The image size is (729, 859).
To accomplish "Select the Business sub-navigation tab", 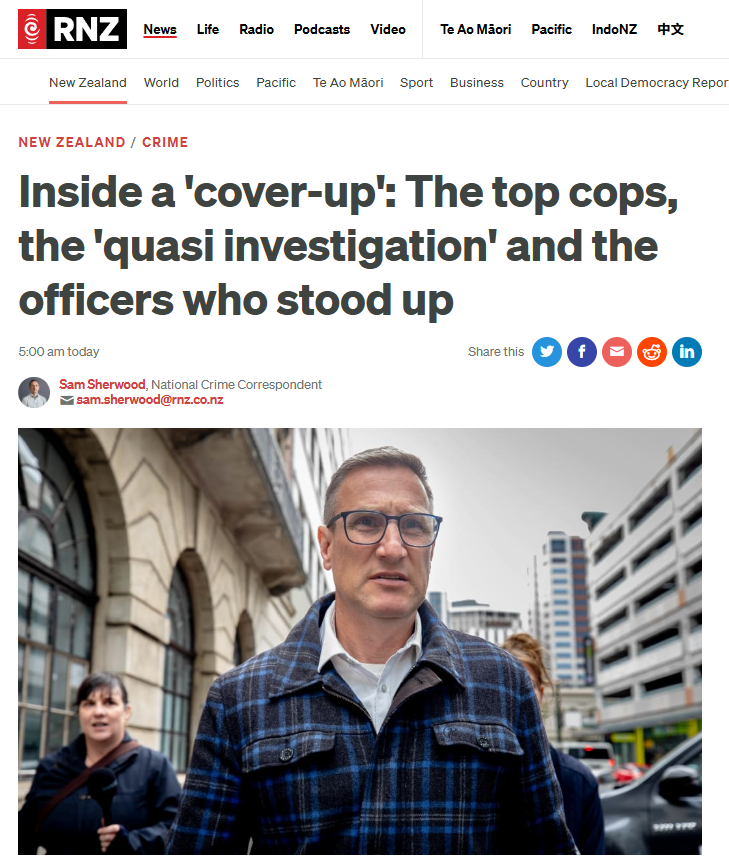I will (x=477, y=83).
